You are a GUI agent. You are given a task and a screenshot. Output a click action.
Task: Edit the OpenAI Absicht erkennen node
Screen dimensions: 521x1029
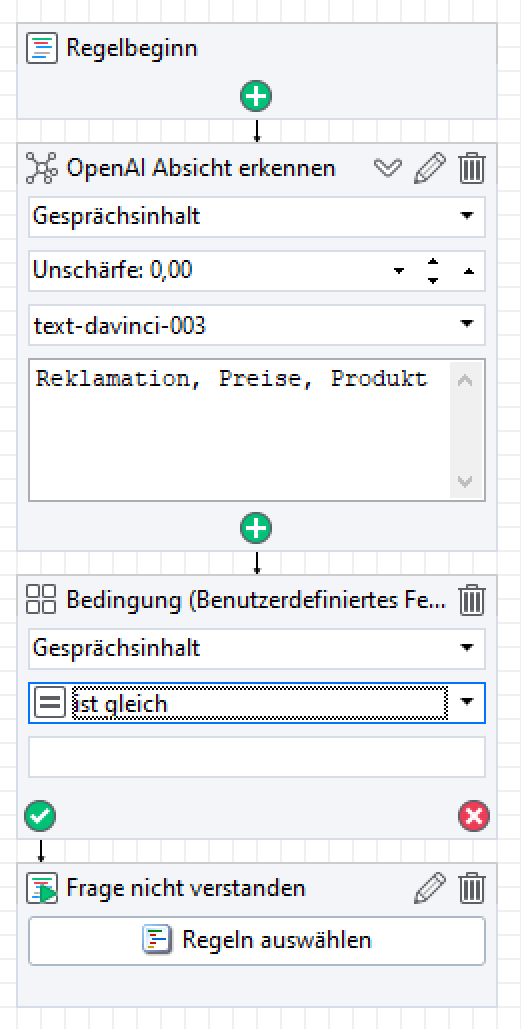tap(430, 169)
